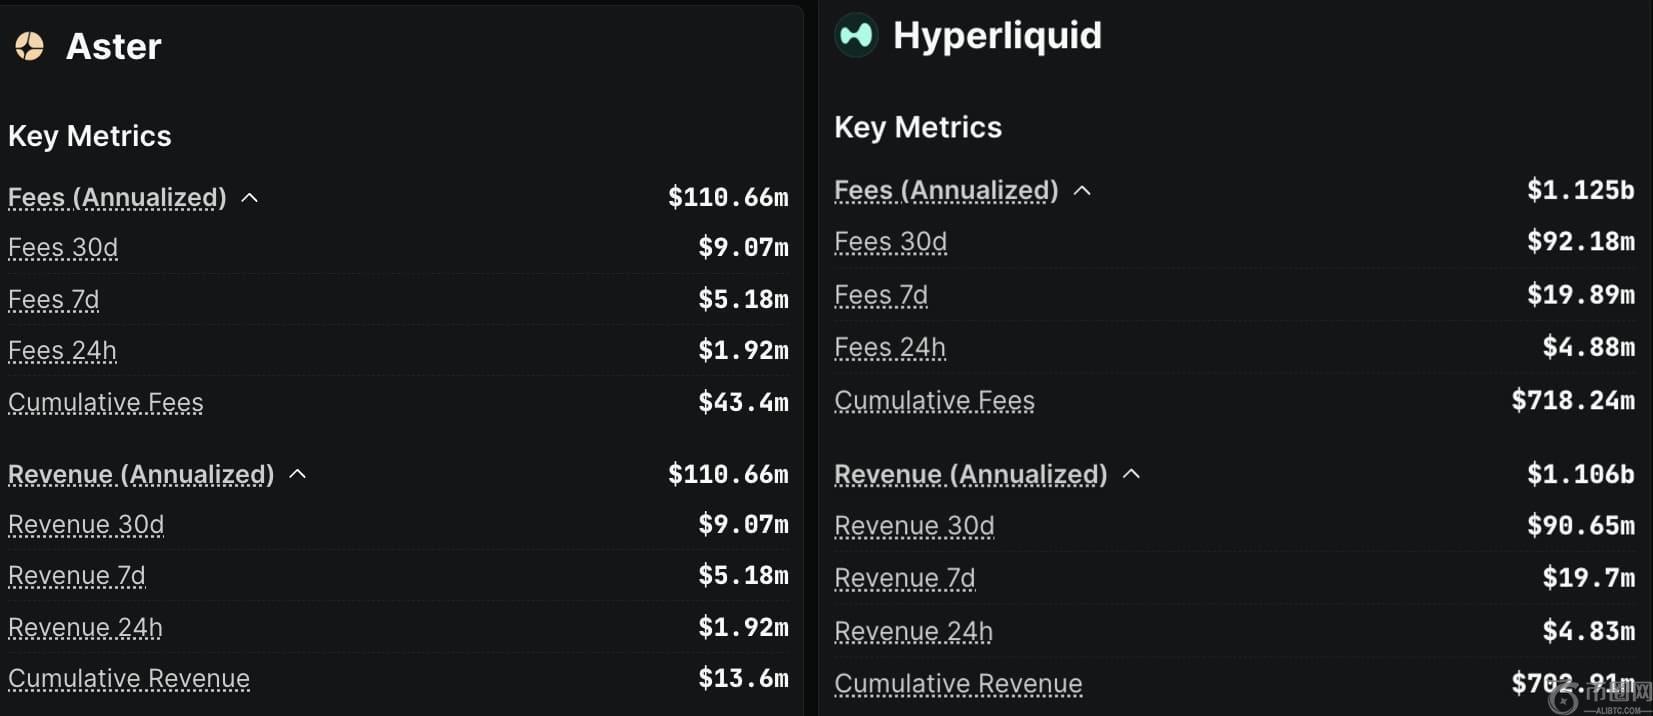Click Hyperliquid Fees 7d label
This screenshot has width=1653, height=716.
point(881,296)
